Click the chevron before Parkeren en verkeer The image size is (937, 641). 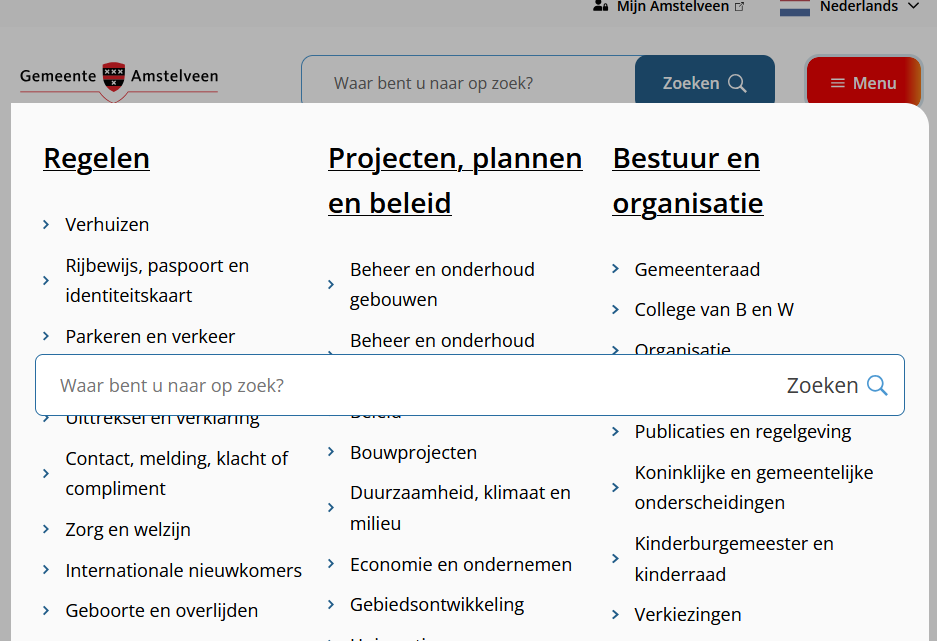(x=46, y=336)
